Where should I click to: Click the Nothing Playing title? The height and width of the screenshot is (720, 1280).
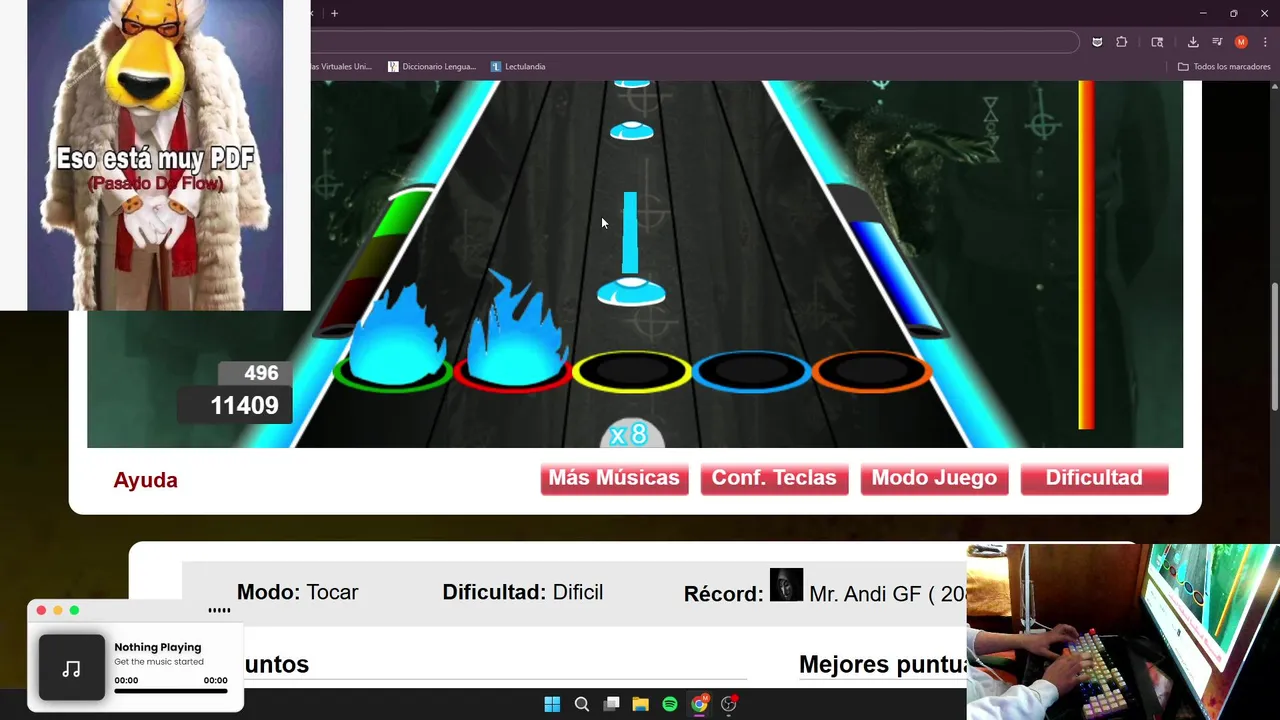(158, 647)
